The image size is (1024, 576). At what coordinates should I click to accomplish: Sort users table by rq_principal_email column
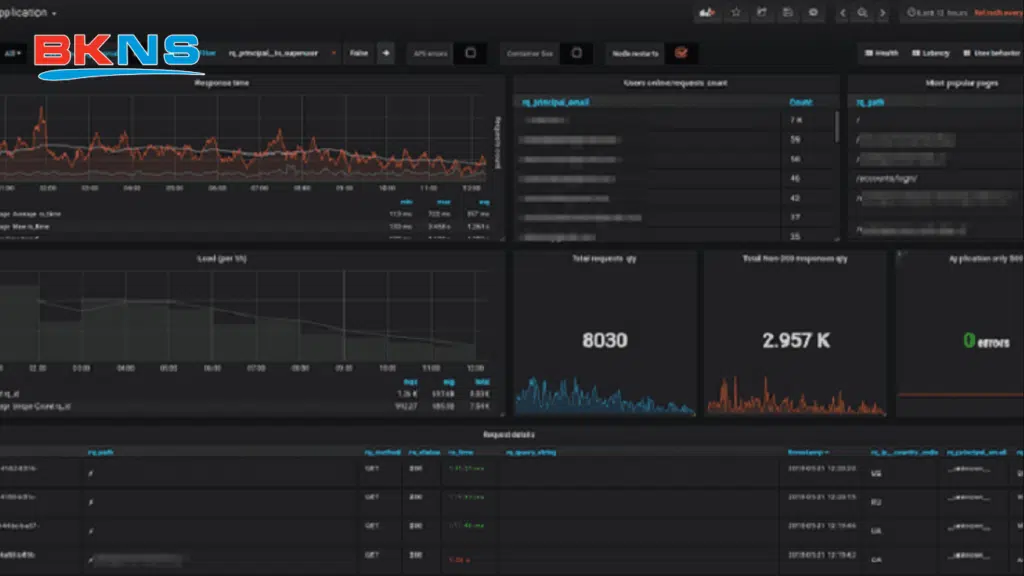click(x=555, y=102)
